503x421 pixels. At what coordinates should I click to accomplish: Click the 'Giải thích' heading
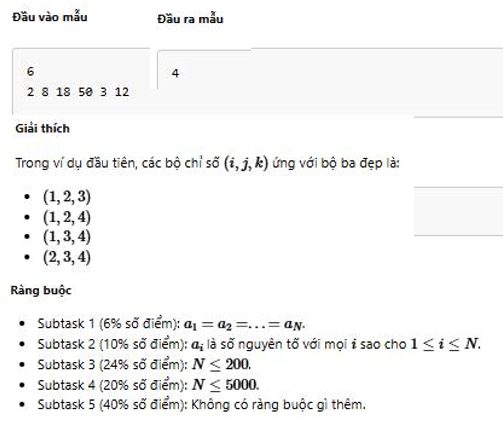click(x=42, y=128)
